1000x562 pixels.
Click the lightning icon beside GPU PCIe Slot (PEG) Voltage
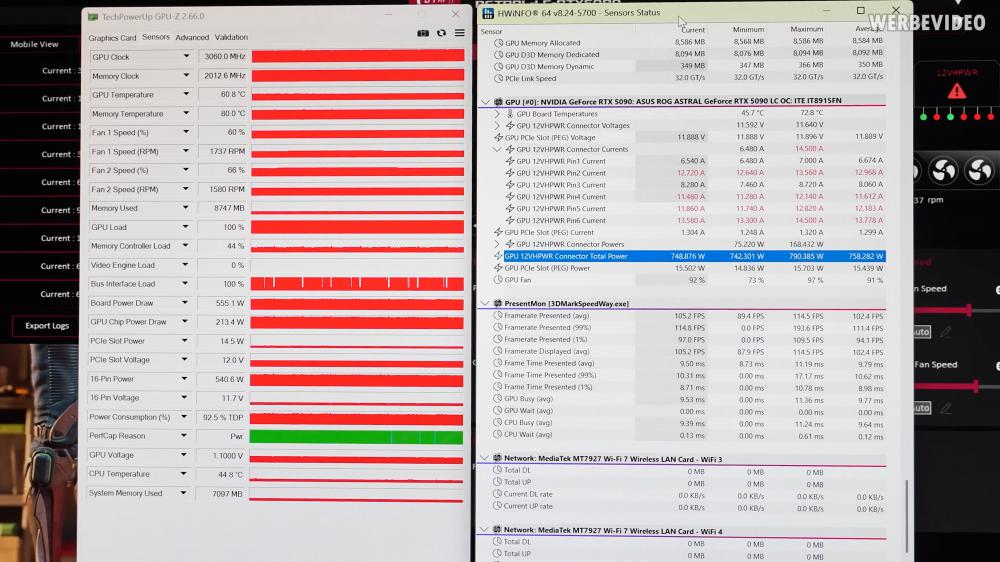[x=498, y=137]
